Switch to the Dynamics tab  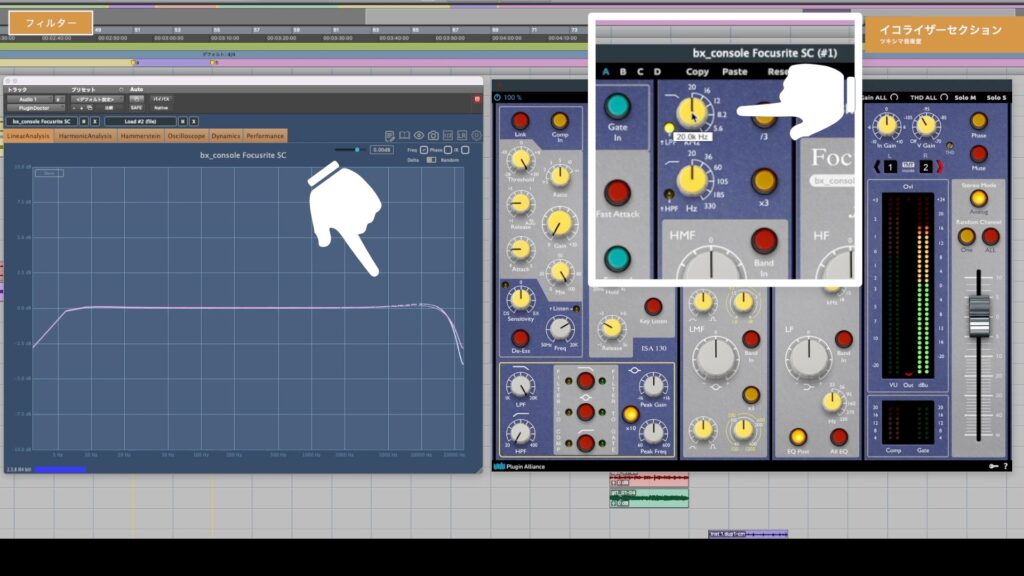click(226, 136)
